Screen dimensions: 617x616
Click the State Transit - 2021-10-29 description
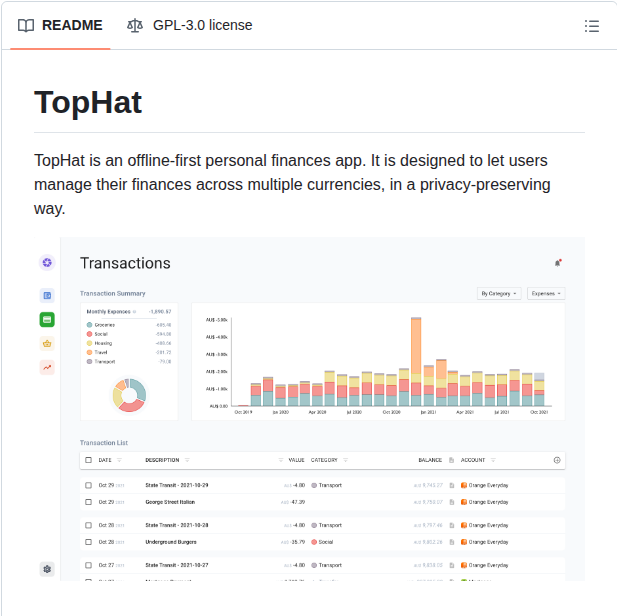(x=176, y=485)
